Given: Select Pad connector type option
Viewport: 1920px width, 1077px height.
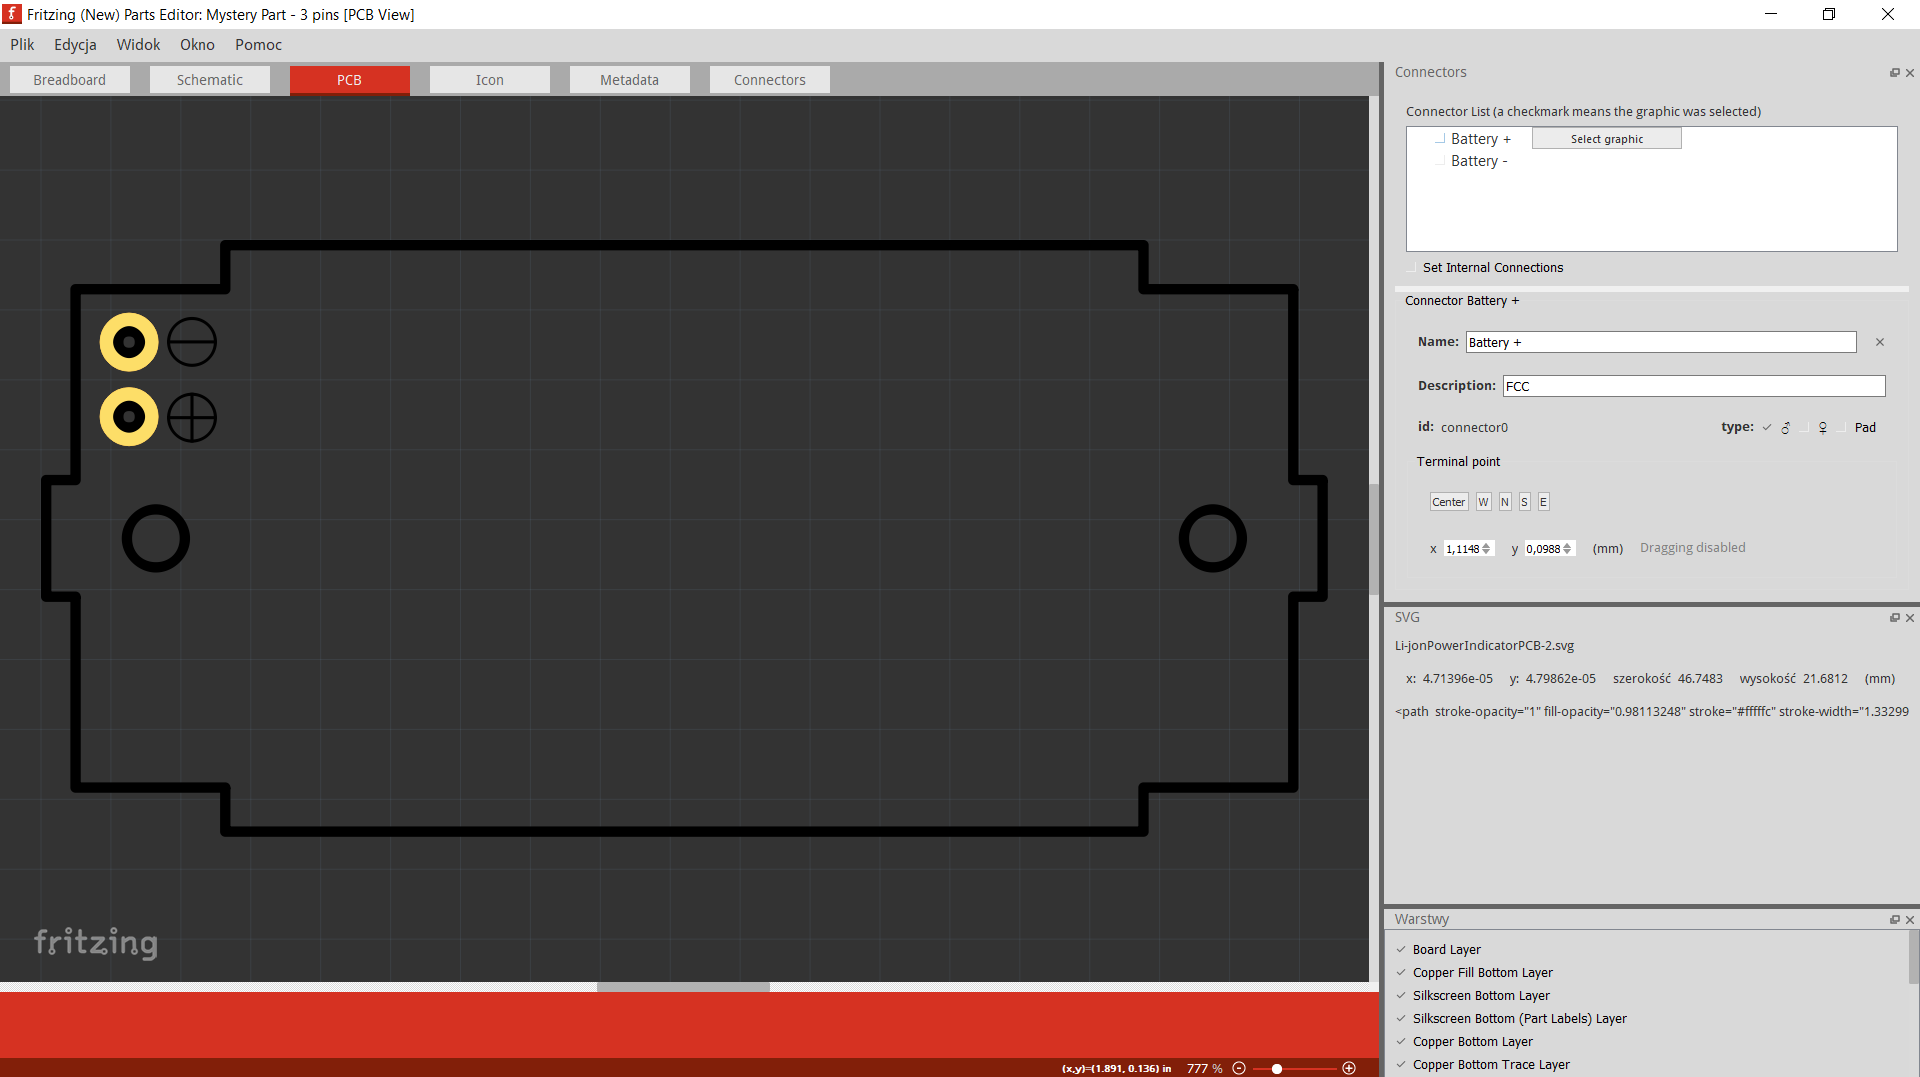Looking at the screenshot, I should [1842, 428].
